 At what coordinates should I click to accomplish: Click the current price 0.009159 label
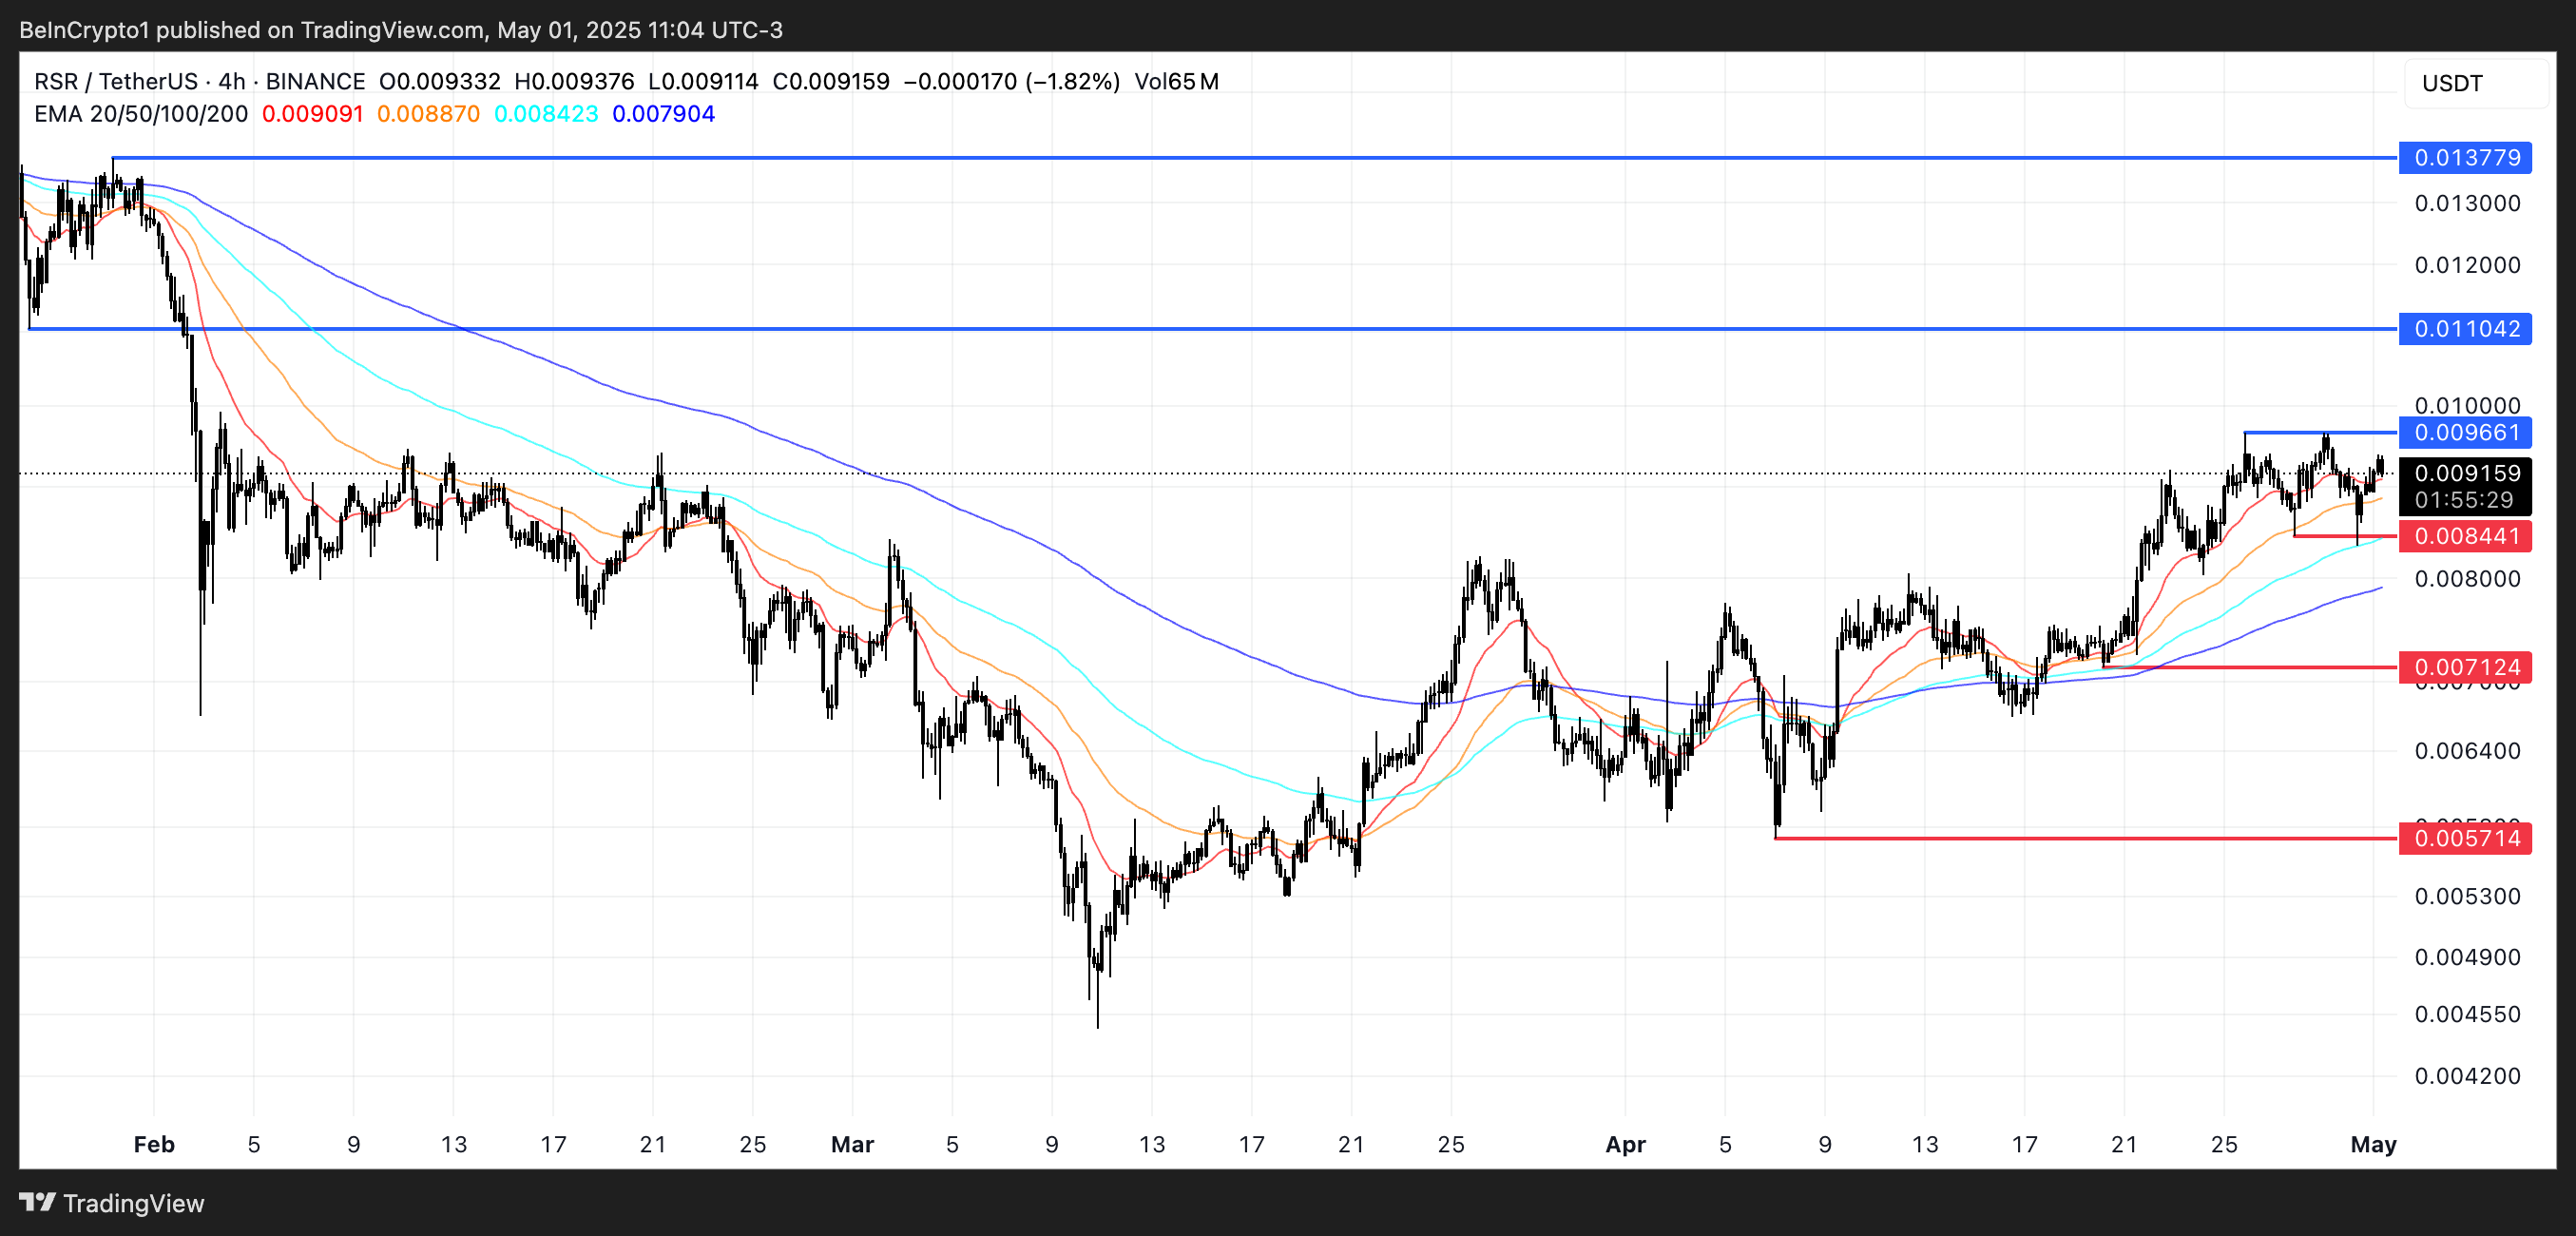[x=2465, y=473]
